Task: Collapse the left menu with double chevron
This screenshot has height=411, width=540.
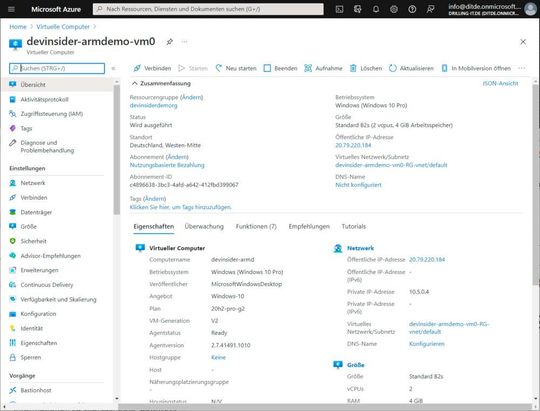Action: 113,68
